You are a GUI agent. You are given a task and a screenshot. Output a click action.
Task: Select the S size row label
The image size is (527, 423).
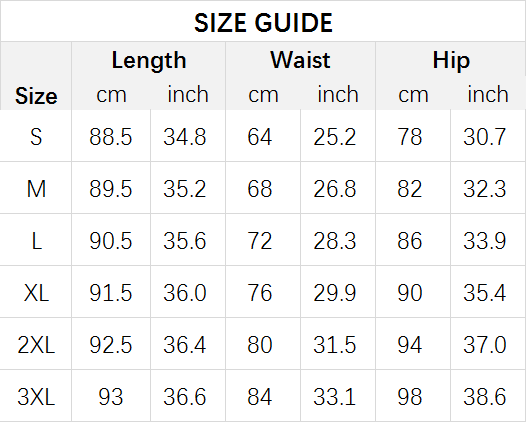pyautogui.click(x=36, y=137)
